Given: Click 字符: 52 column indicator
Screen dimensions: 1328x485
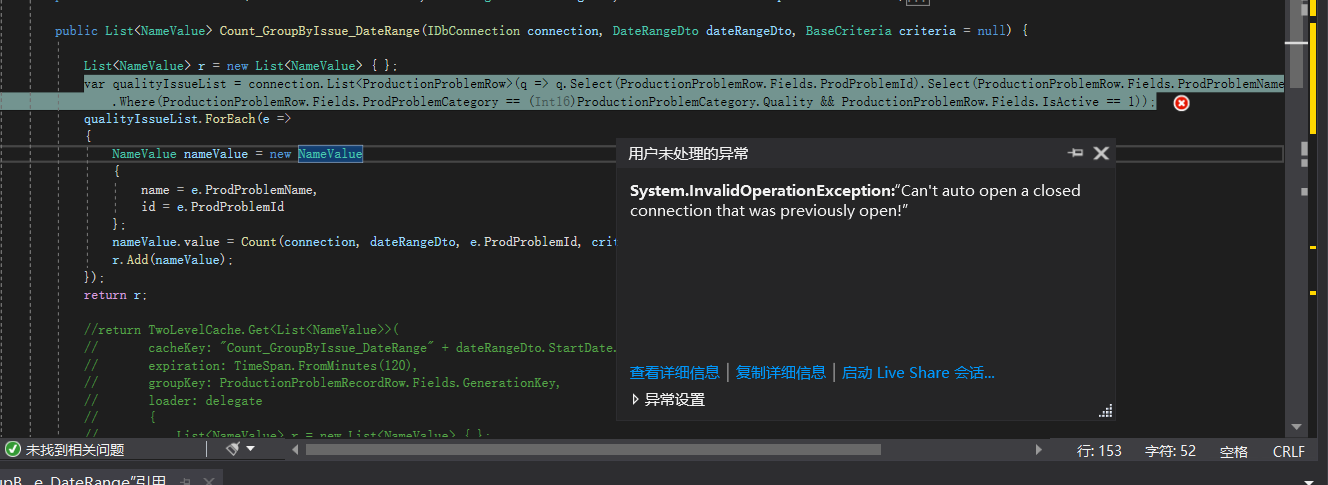Looking at the screenshot, I should (1170, 451).
